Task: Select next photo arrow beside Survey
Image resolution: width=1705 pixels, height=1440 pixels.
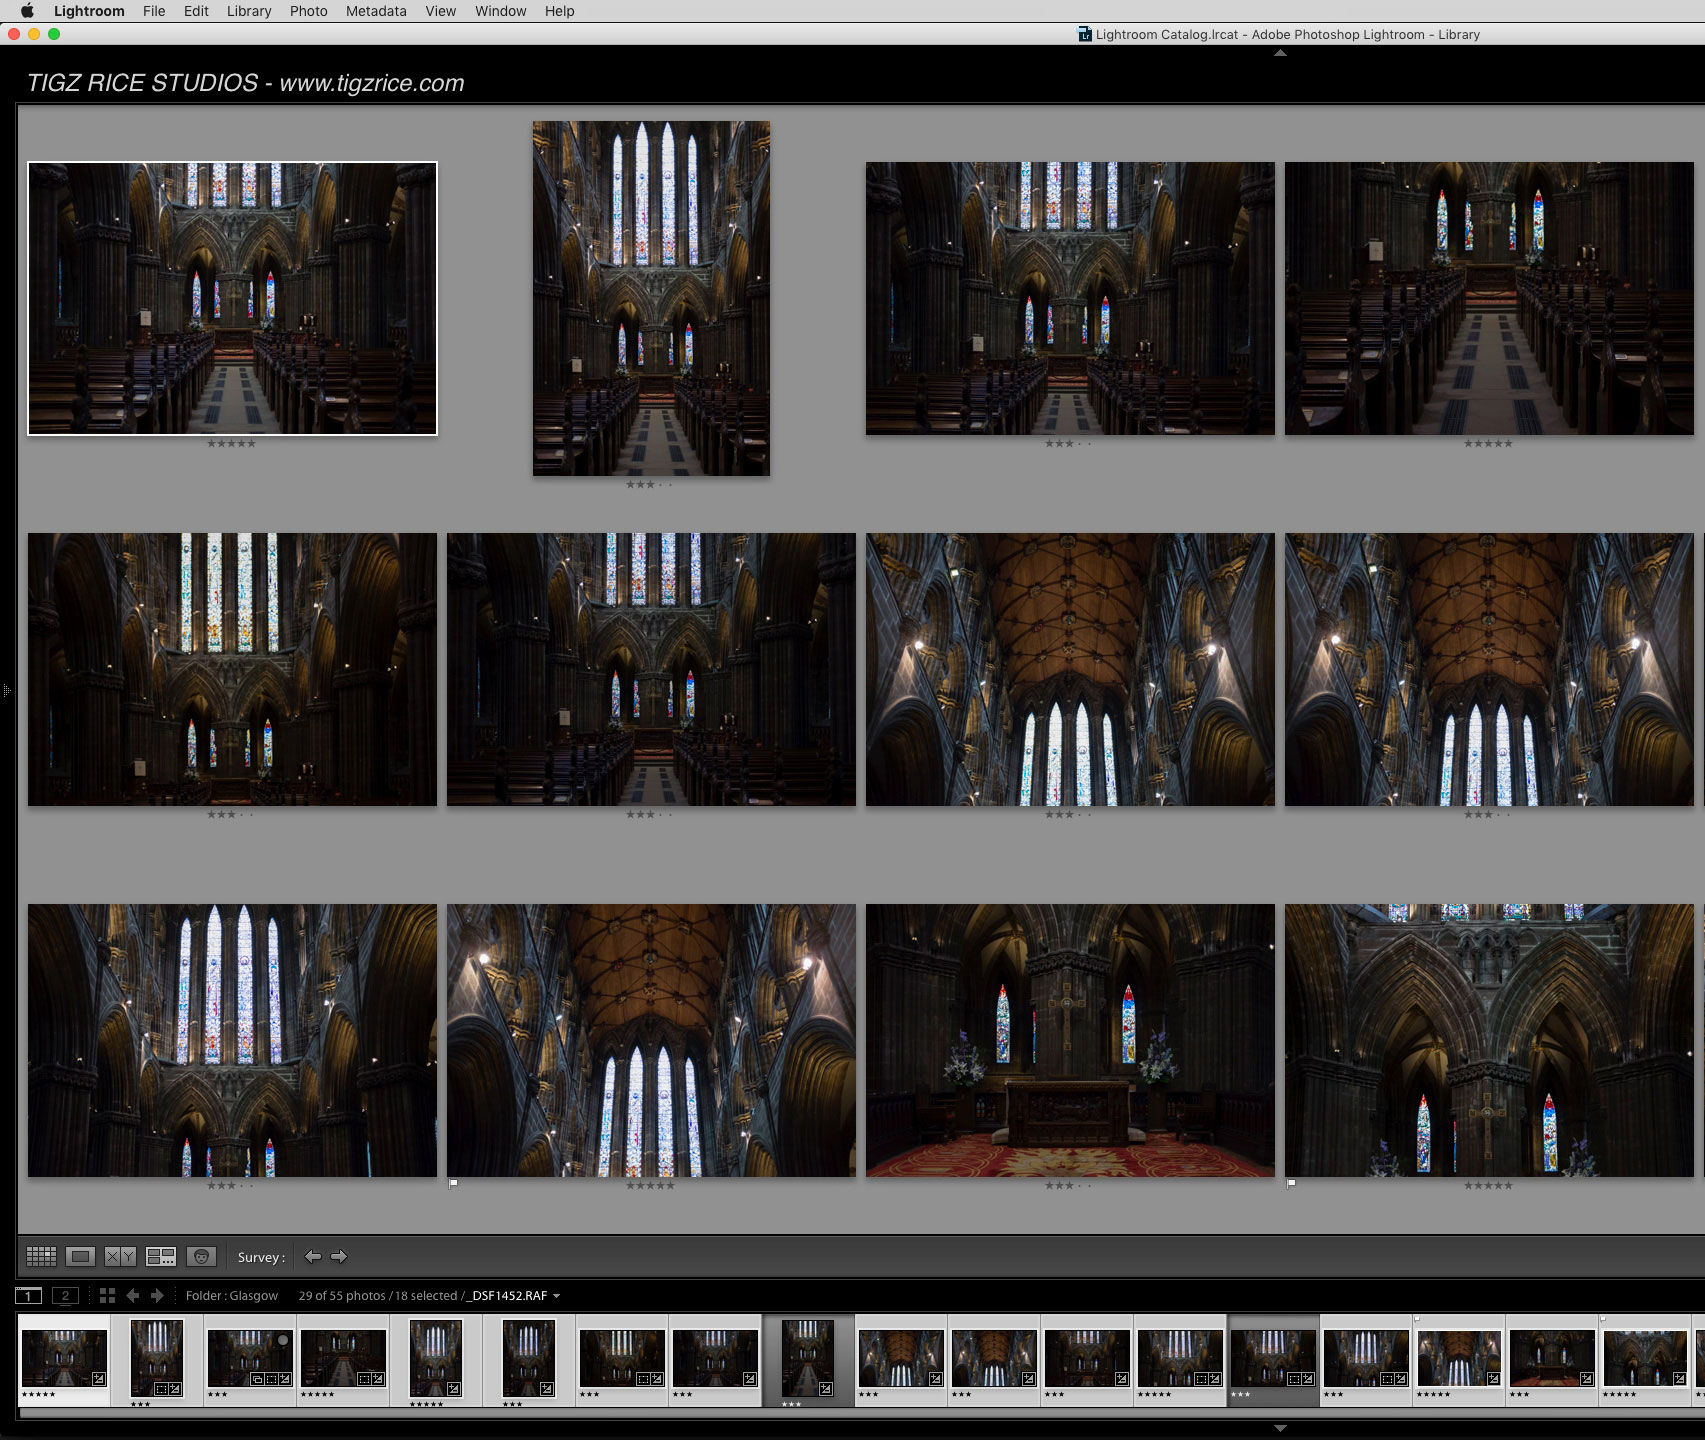Action: coord(339,1257)
